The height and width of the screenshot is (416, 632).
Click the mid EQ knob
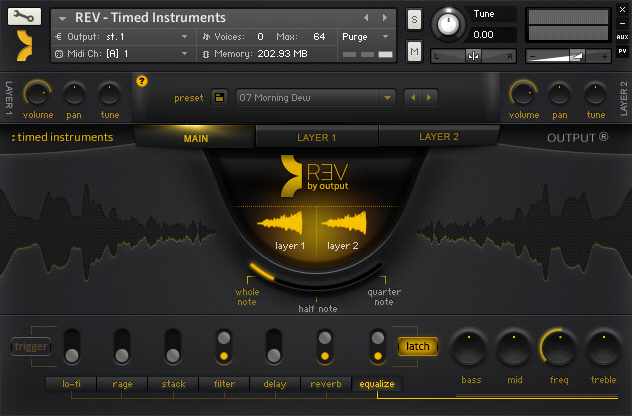(514, 347)
